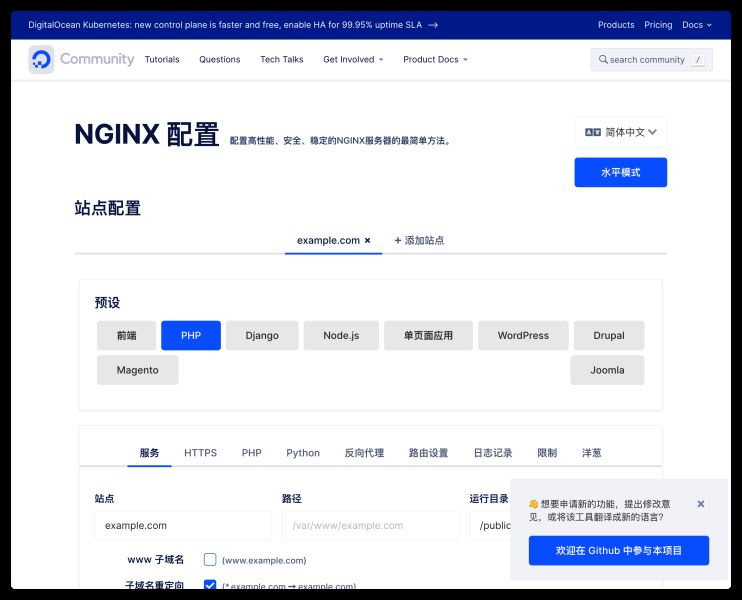742x600 pixels.
Task: Click 欢迎在 Github 中参与本项目 button
Action: pos(618,550)
